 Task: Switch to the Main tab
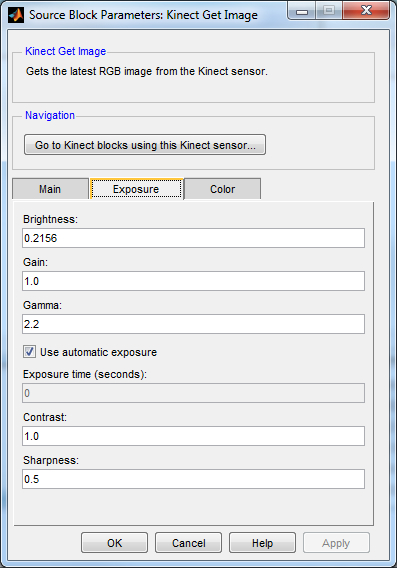click(x=50, y=189)
